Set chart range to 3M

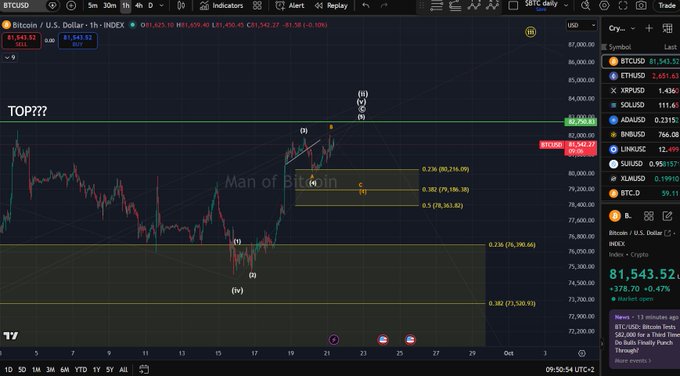click(x=51, y=369)
